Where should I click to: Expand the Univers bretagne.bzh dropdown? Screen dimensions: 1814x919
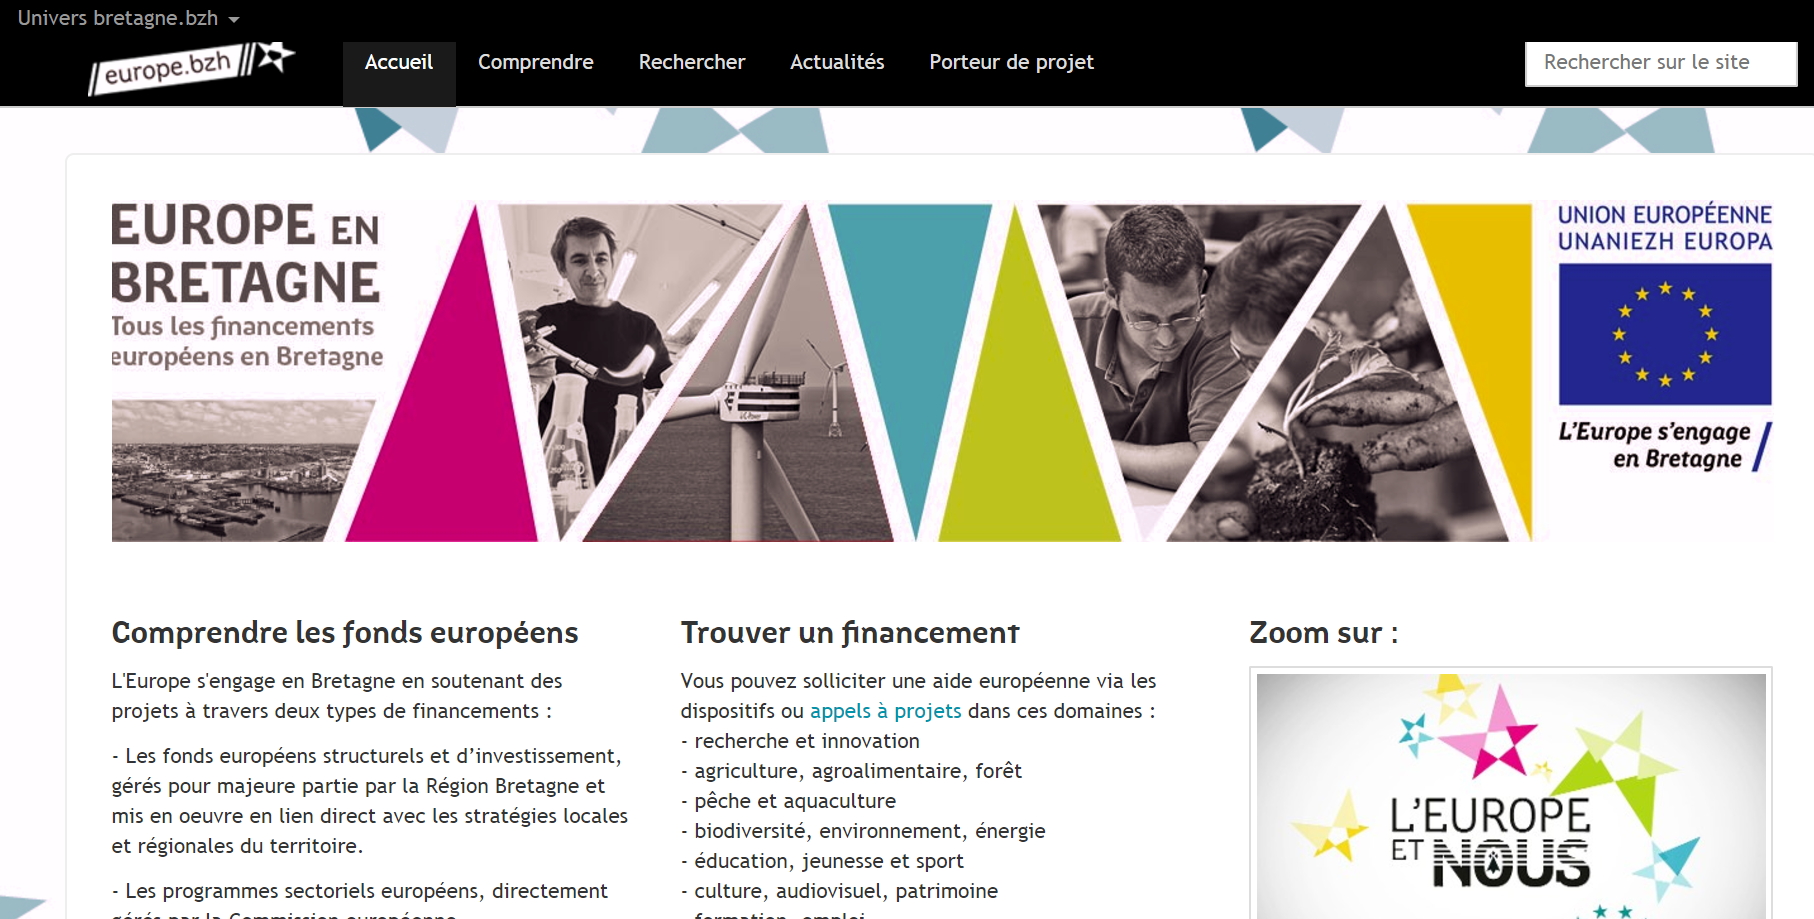(x=128, y=18)
